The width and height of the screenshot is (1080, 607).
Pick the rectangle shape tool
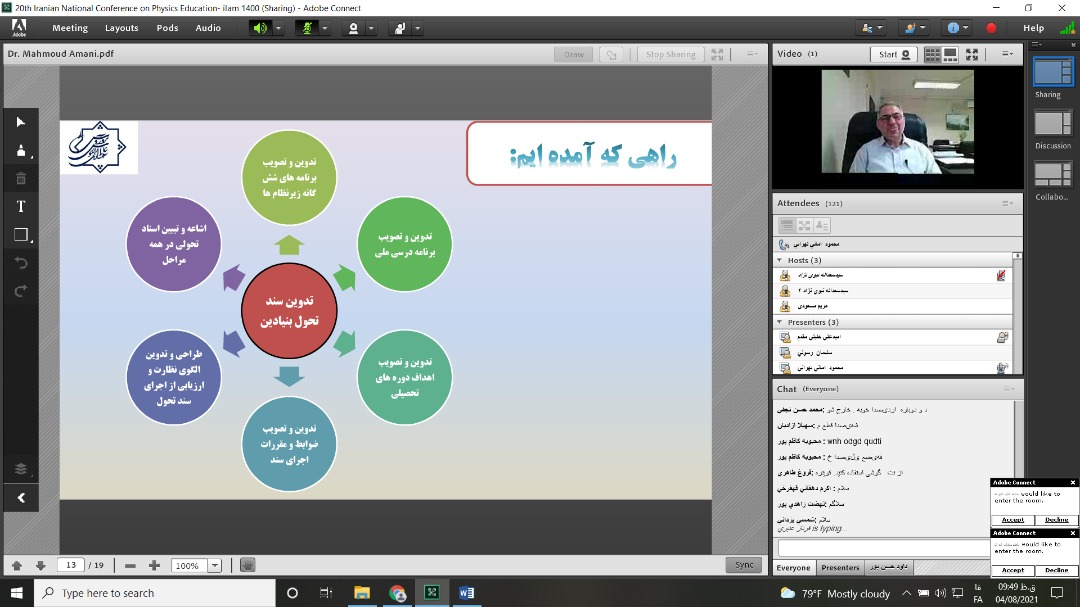tap(21, 236)
